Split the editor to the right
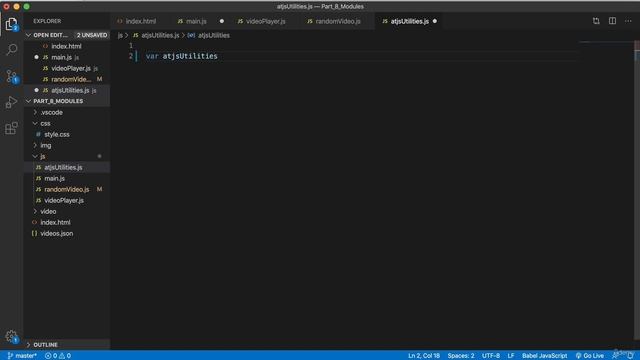640x360 pixels. (612, 21)
